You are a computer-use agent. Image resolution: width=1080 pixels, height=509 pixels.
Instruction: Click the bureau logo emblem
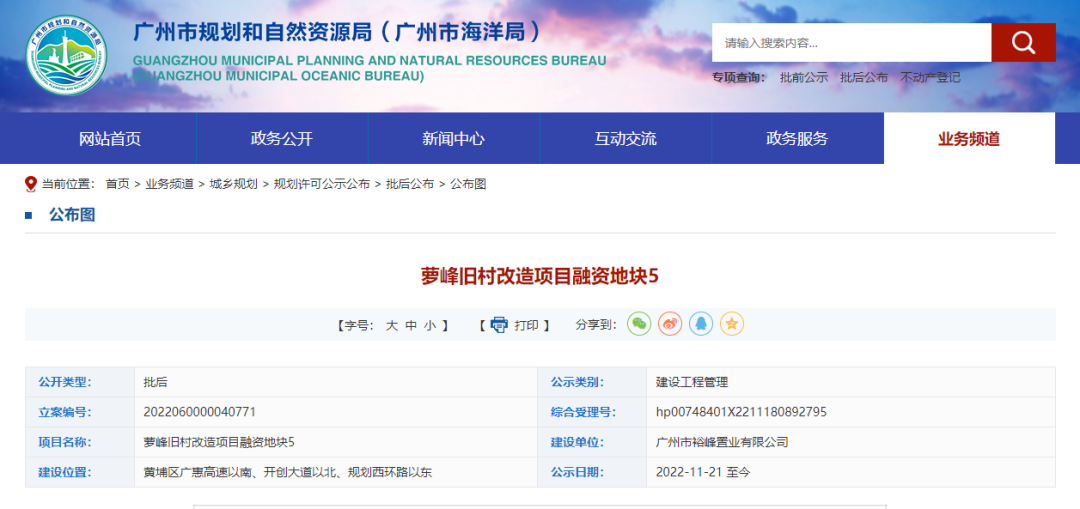click(x=67, y=54)
